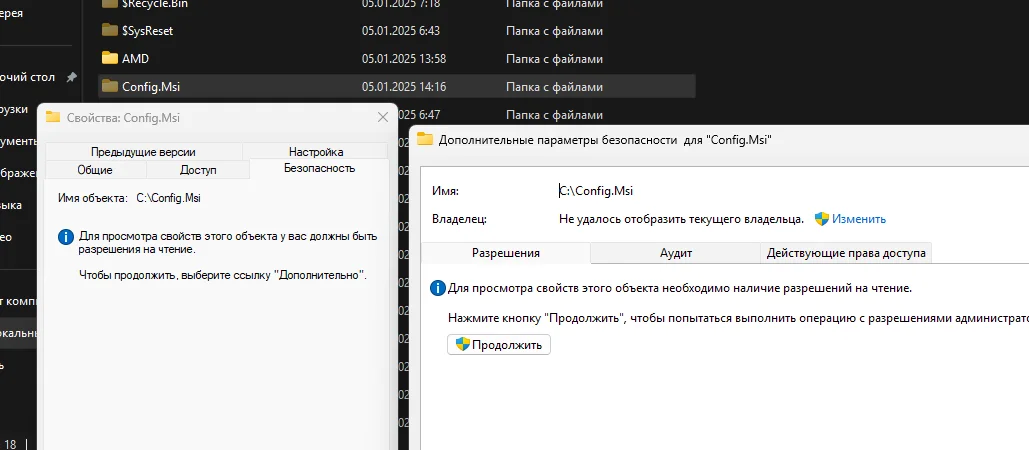Open the Предыдущие версии tab
Viewport: 1029px width, 450px height.
[x=143, y=152]
